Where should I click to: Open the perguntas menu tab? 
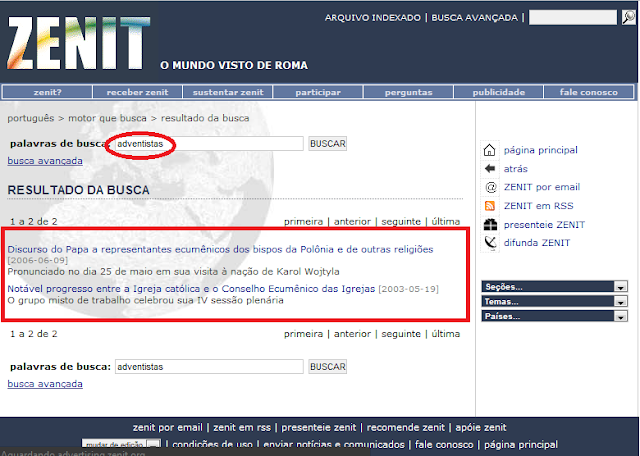[x=408, y=92]
